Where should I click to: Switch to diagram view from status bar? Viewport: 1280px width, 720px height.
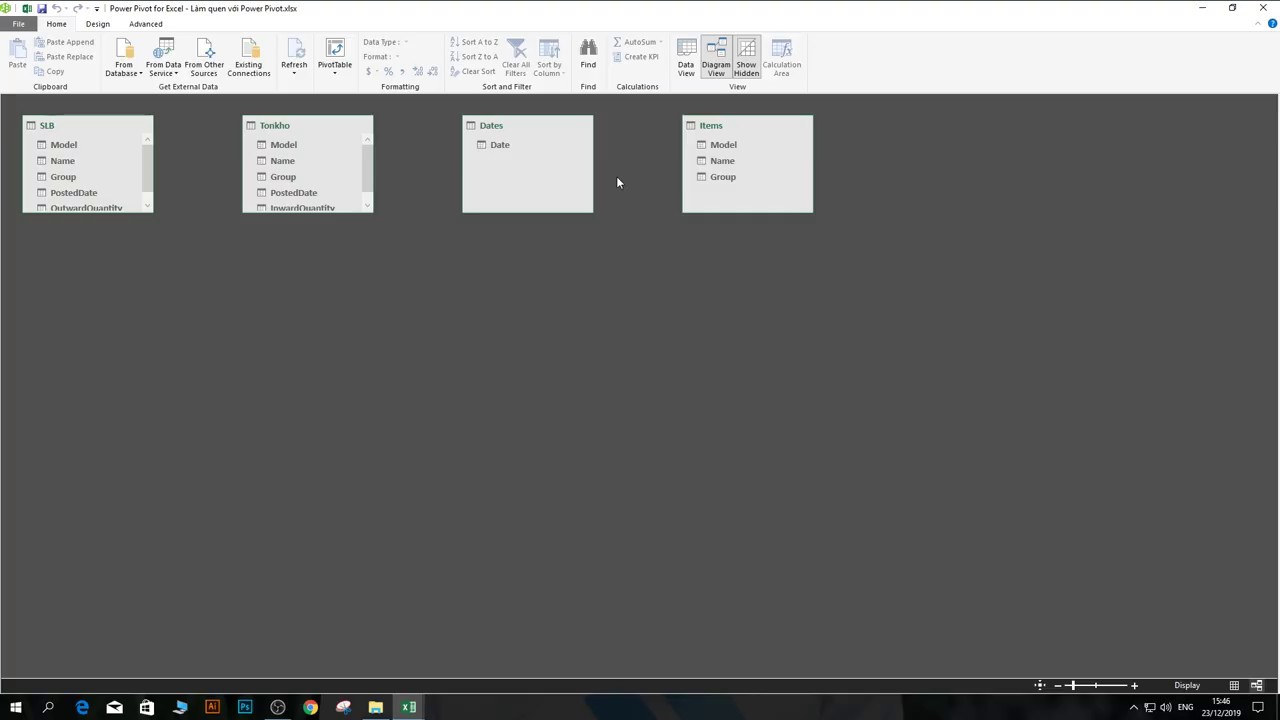click(x=1257, y=685)
